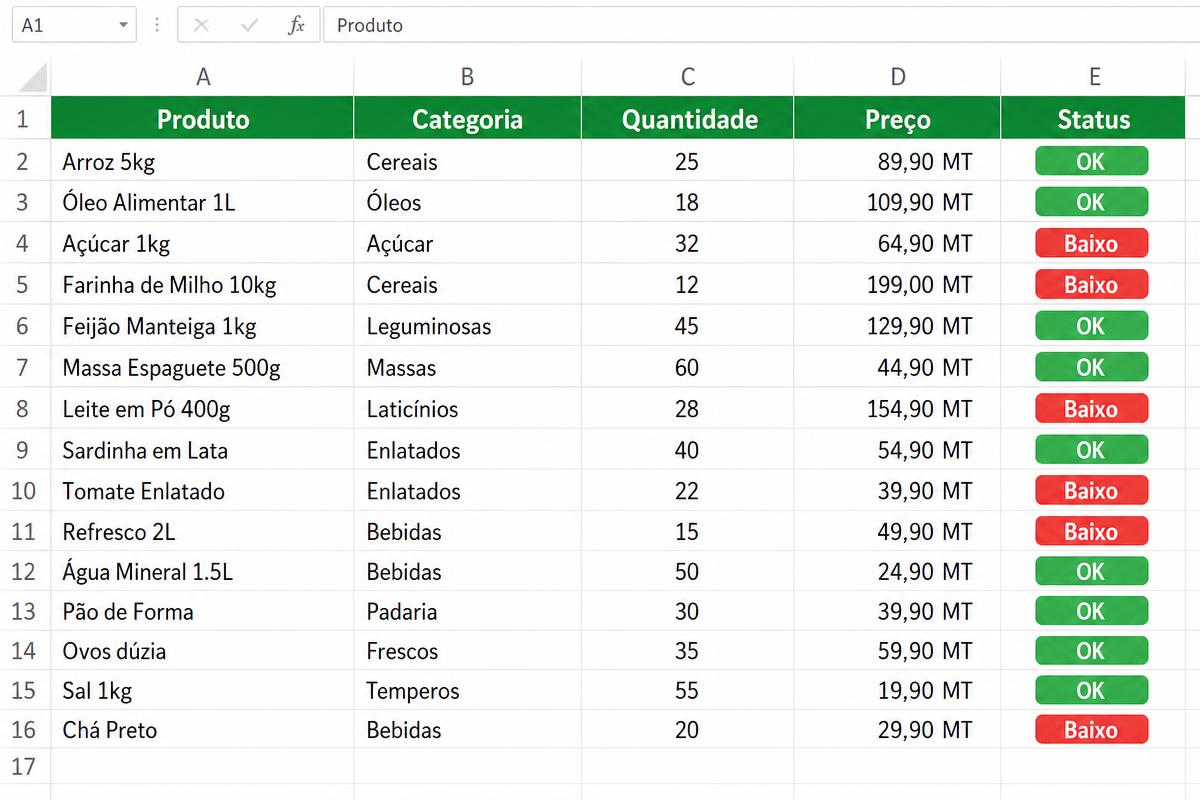Click the formula bar handle dots
1200x800 pixels.
(156, 25)
